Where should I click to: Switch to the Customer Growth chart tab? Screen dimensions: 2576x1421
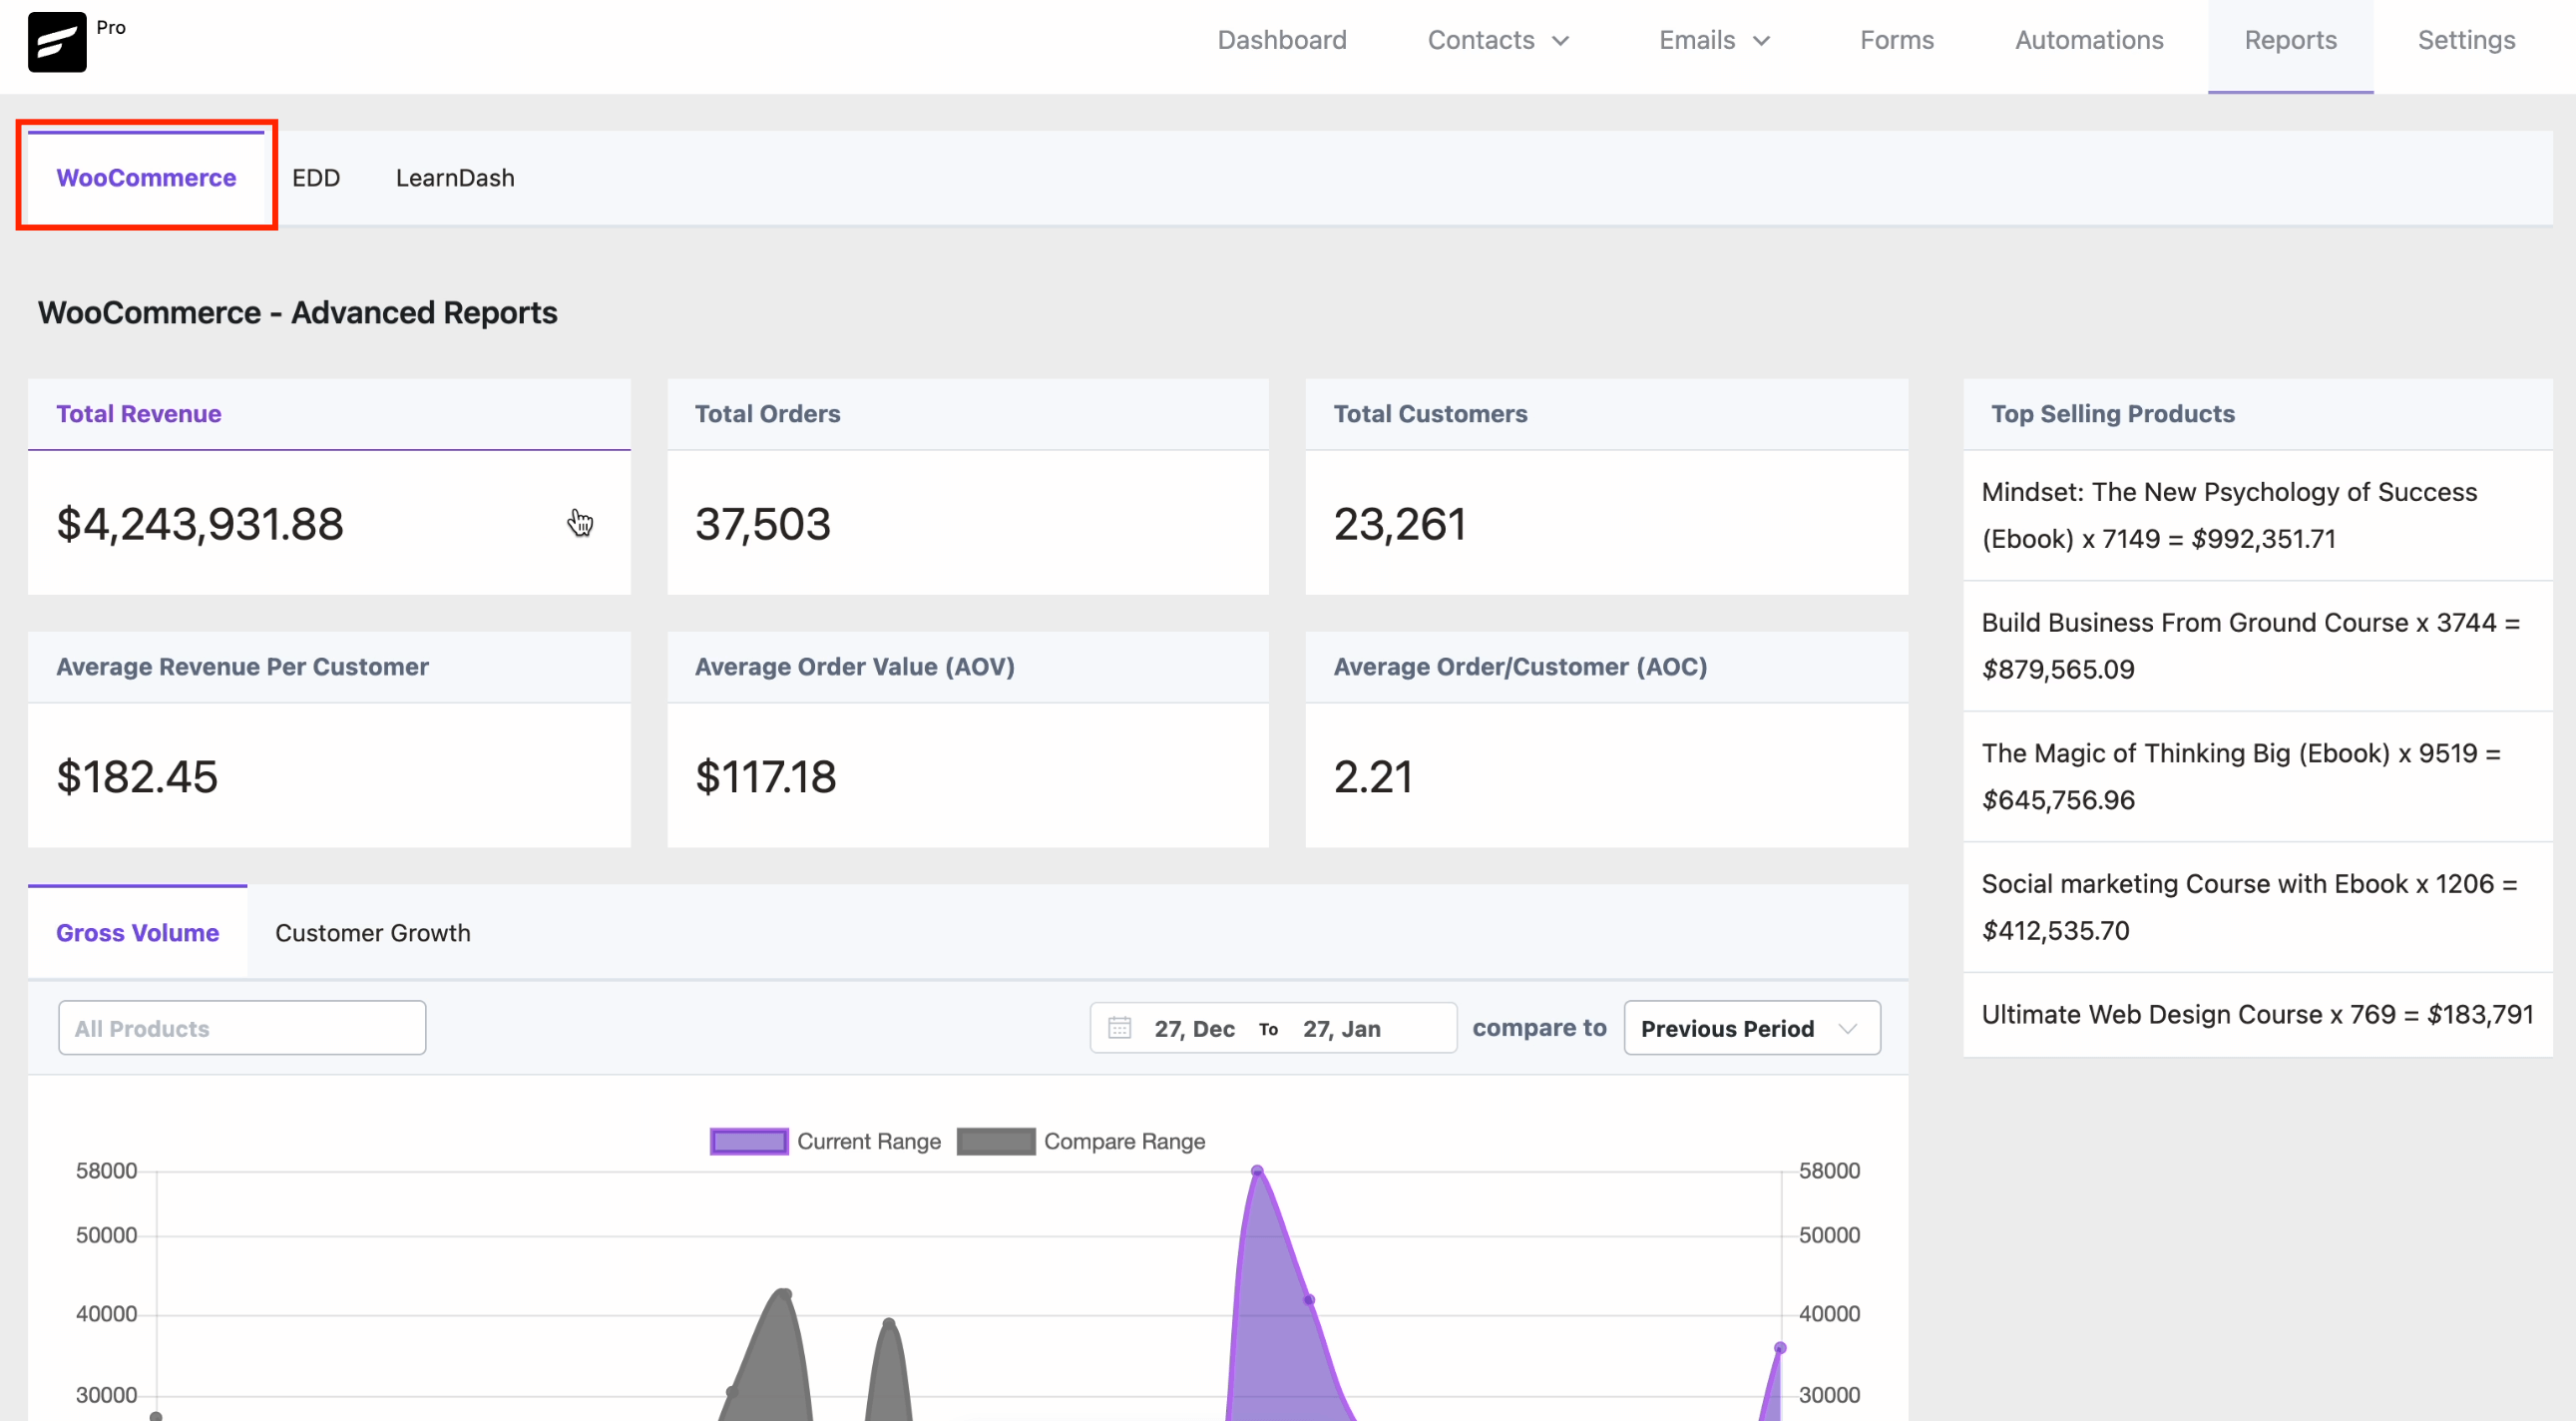click(372, 932)
